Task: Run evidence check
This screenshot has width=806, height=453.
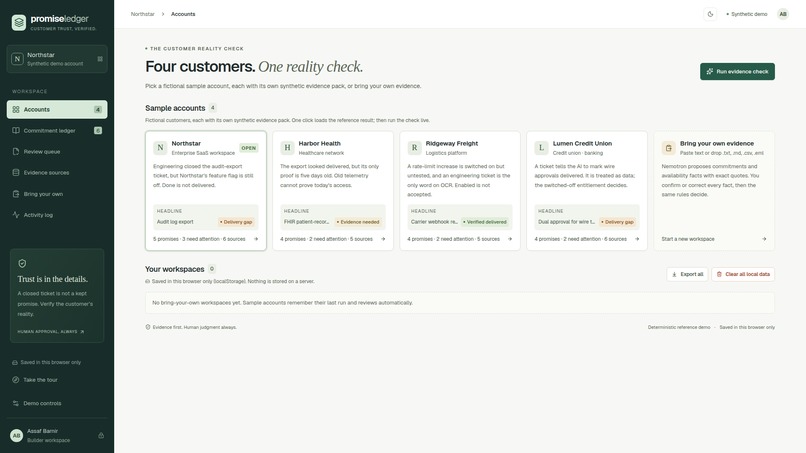Action: 737,71
